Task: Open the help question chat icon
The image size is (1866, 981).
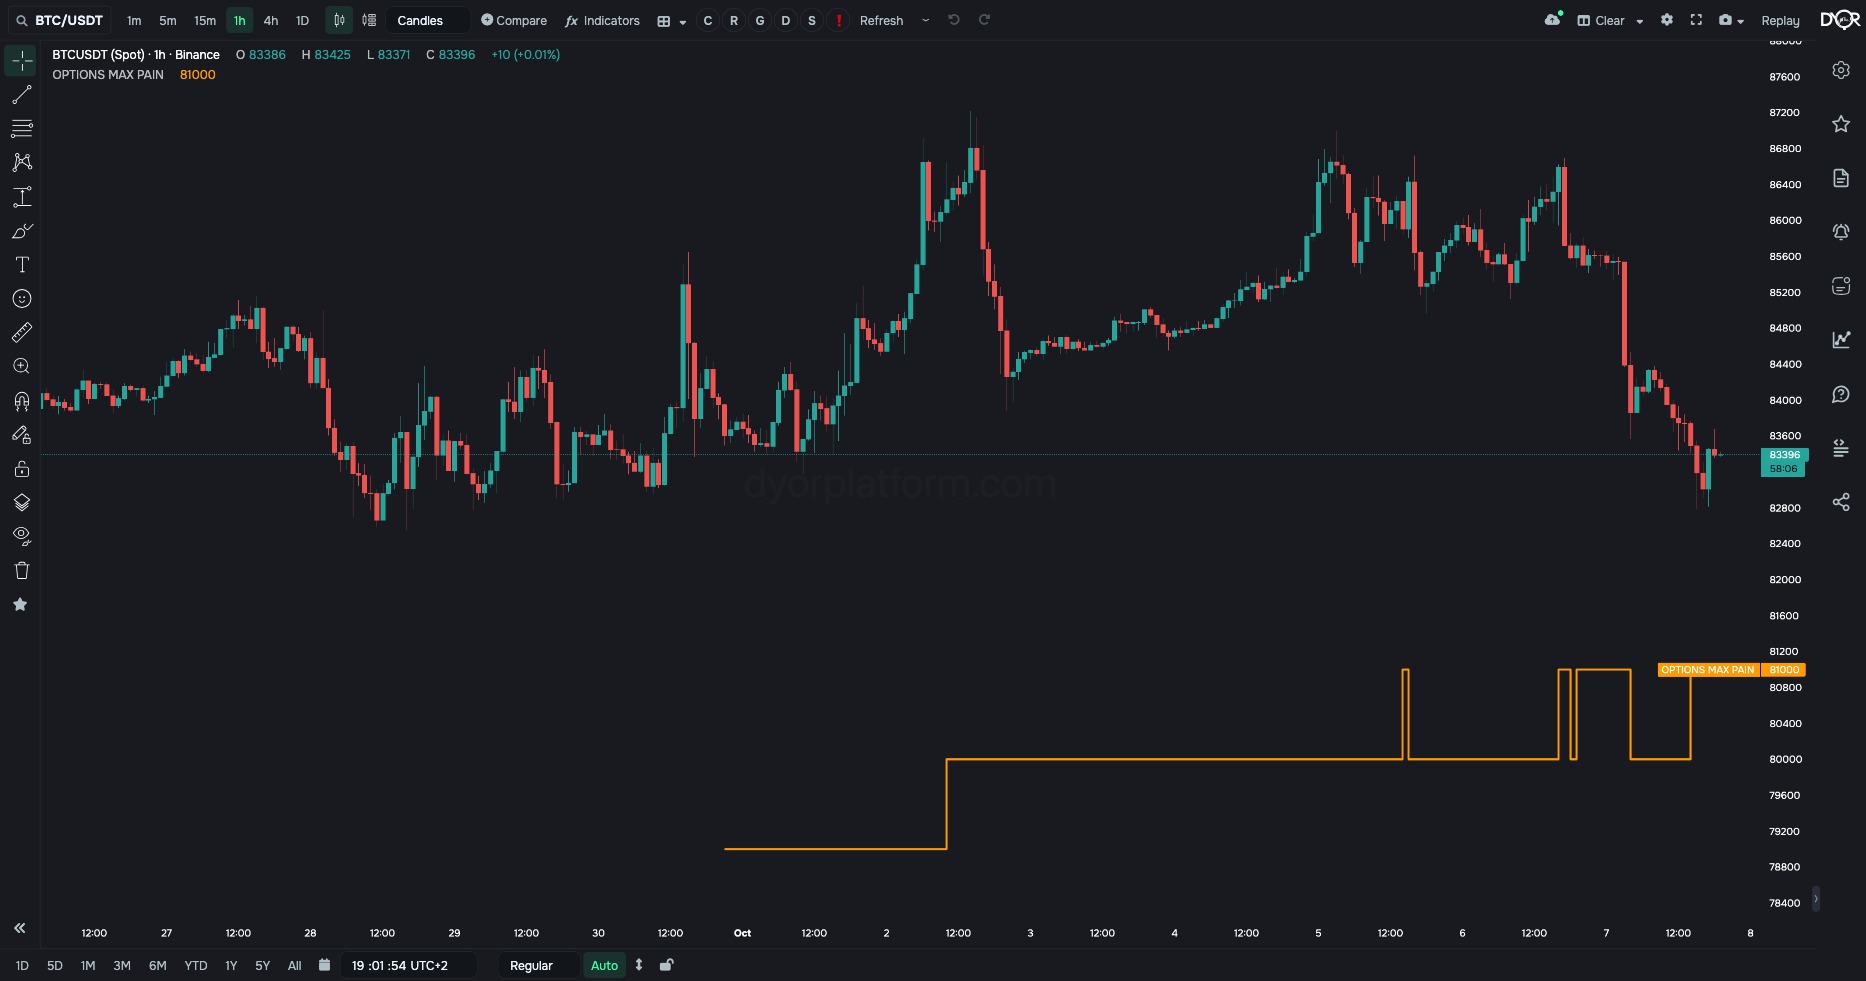Action: (x=1841, y=394)
